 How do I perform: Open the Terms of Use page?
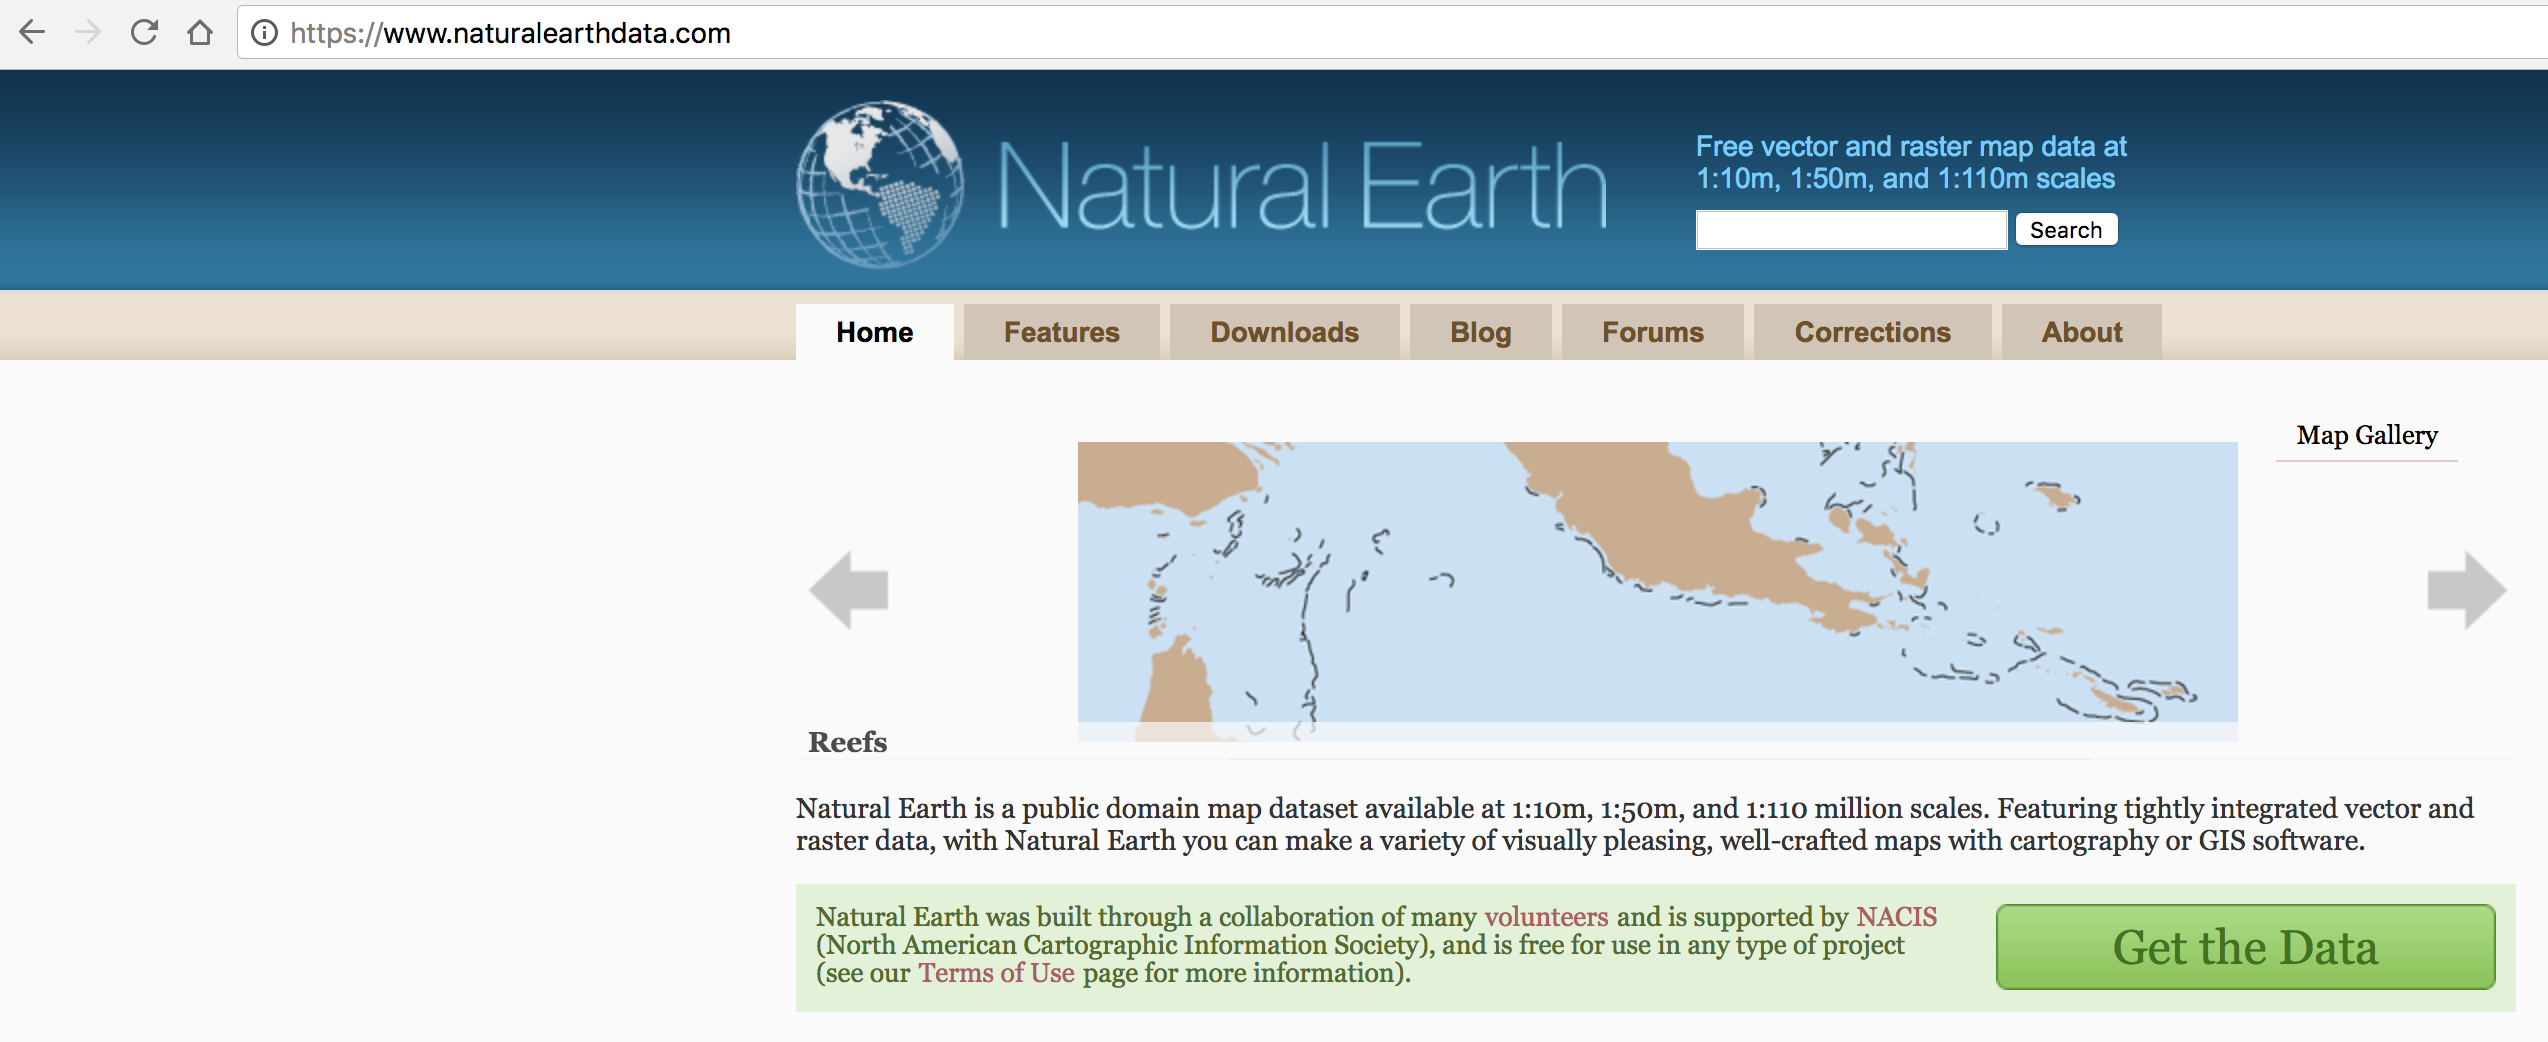pyautogui.click(x=995, y=971)
